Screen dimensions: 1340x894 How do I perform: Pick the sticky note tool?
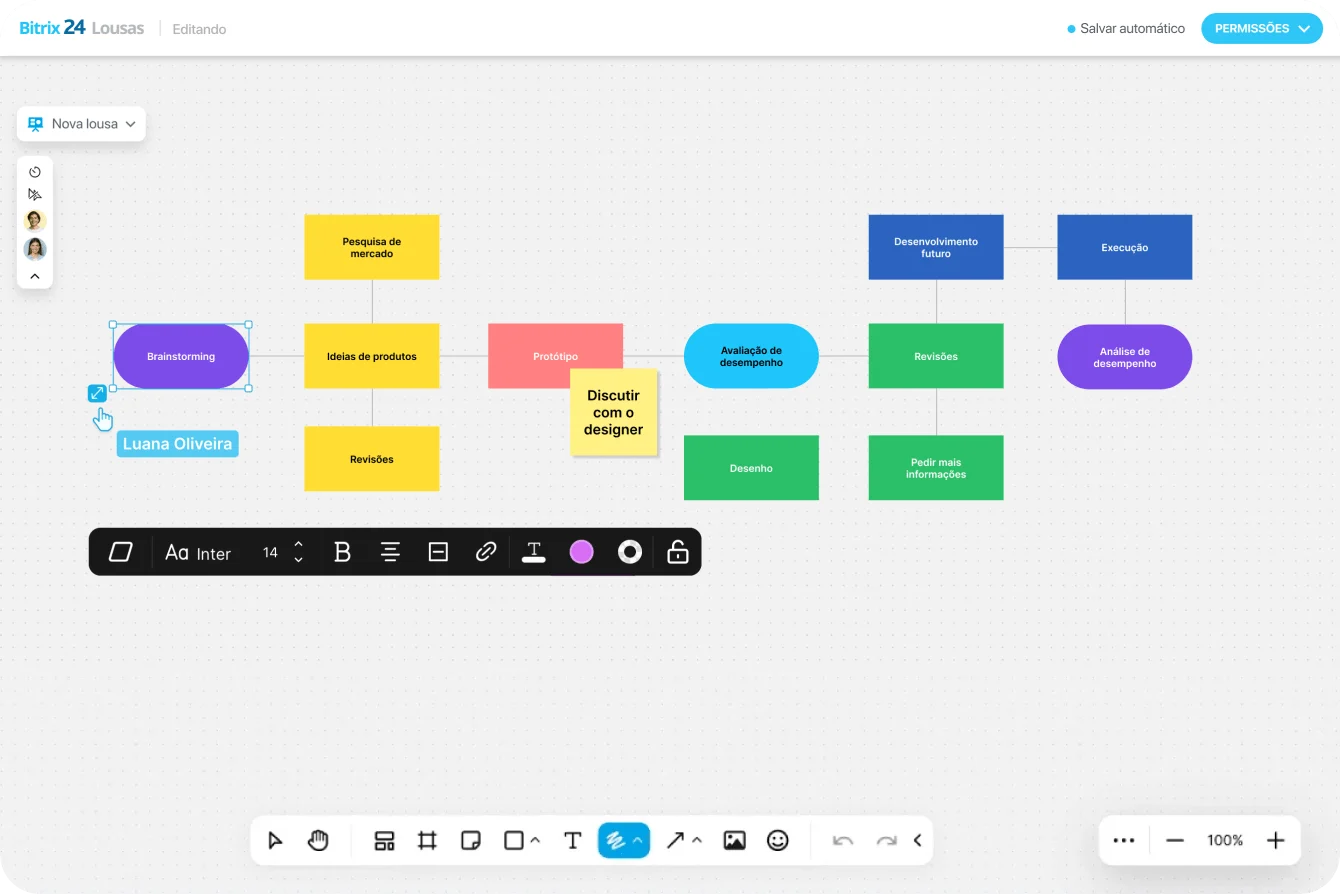point(471,840)
